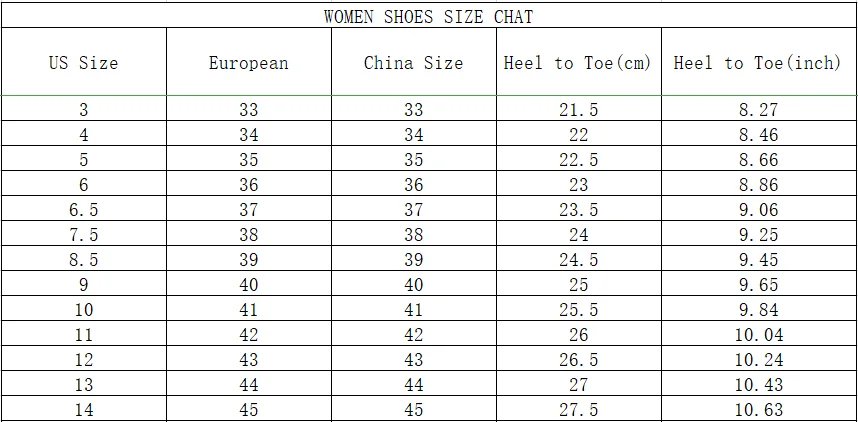
Task: Click the 9.06 inch cell
Action: tap(758, 210)
